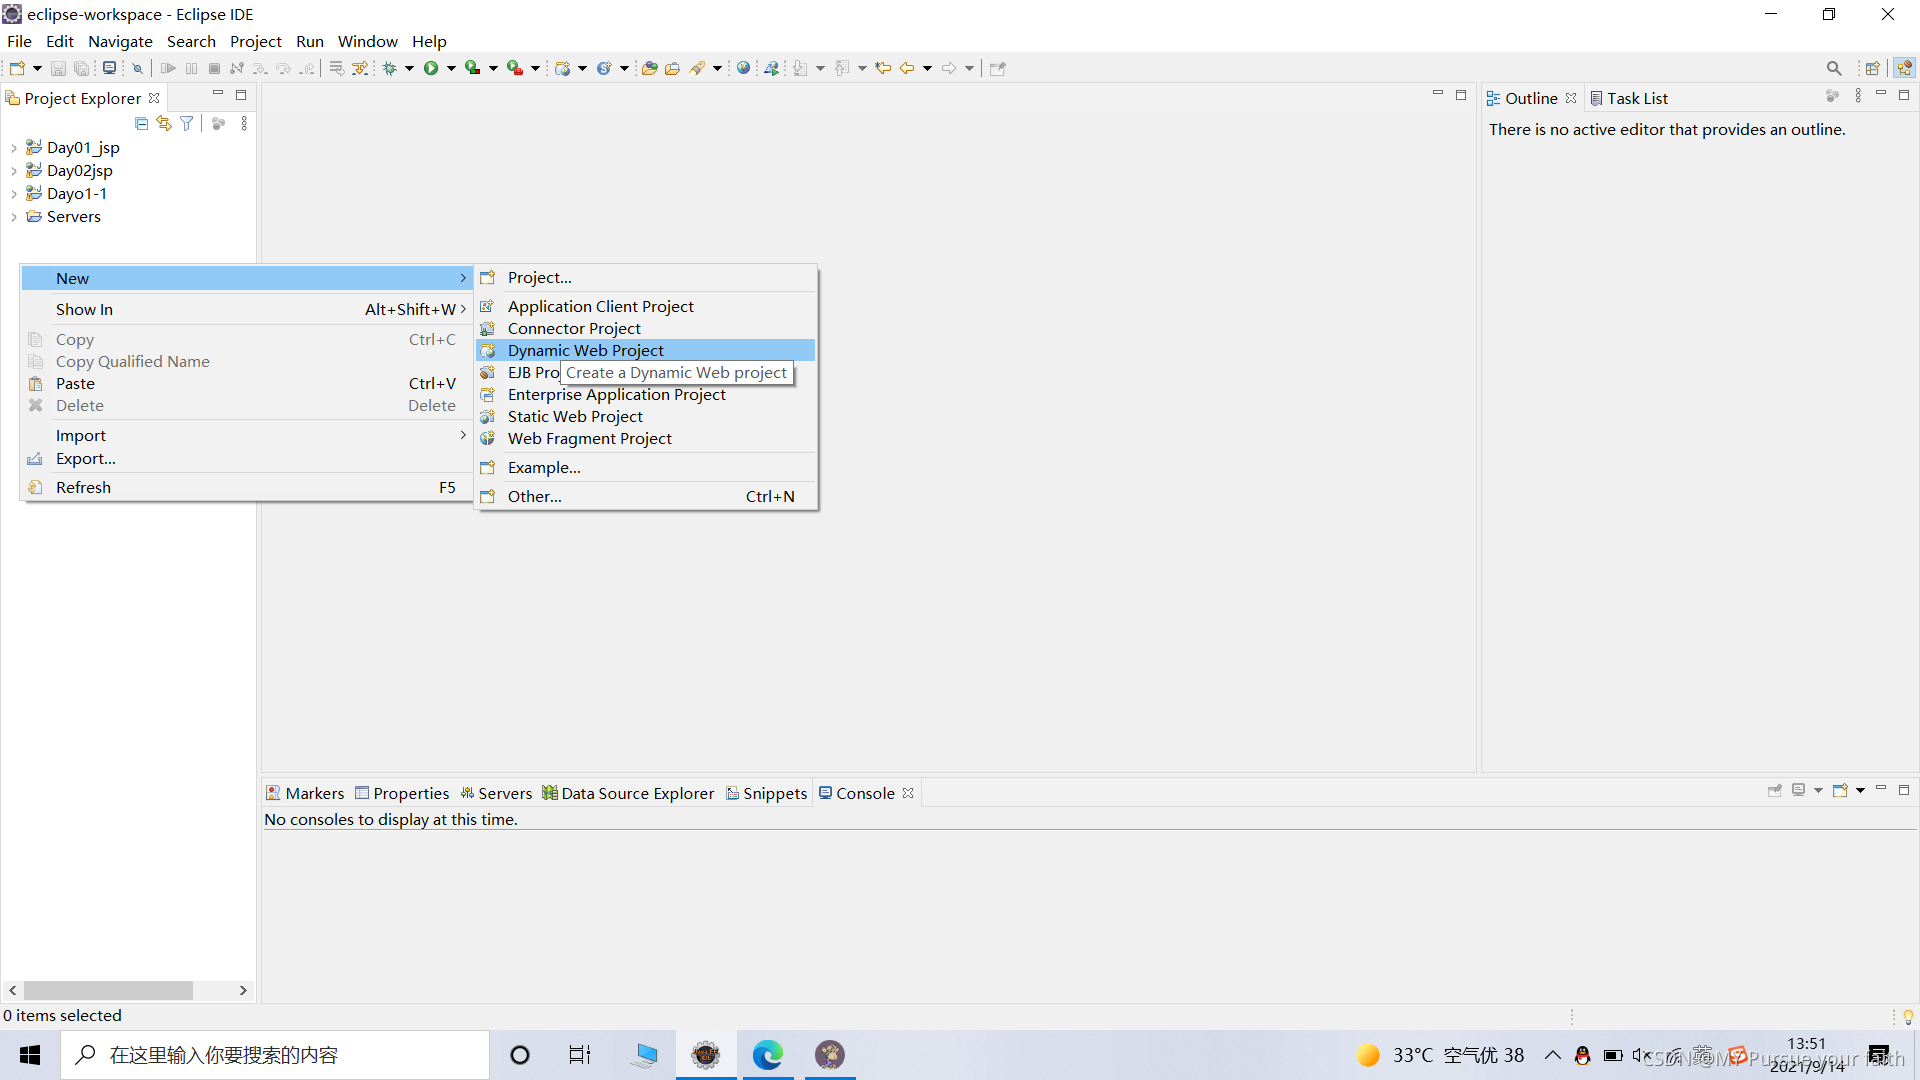Click the toolbar search magnifier icon
Screen dimensions: 1920x1080
click(1833, 68)
